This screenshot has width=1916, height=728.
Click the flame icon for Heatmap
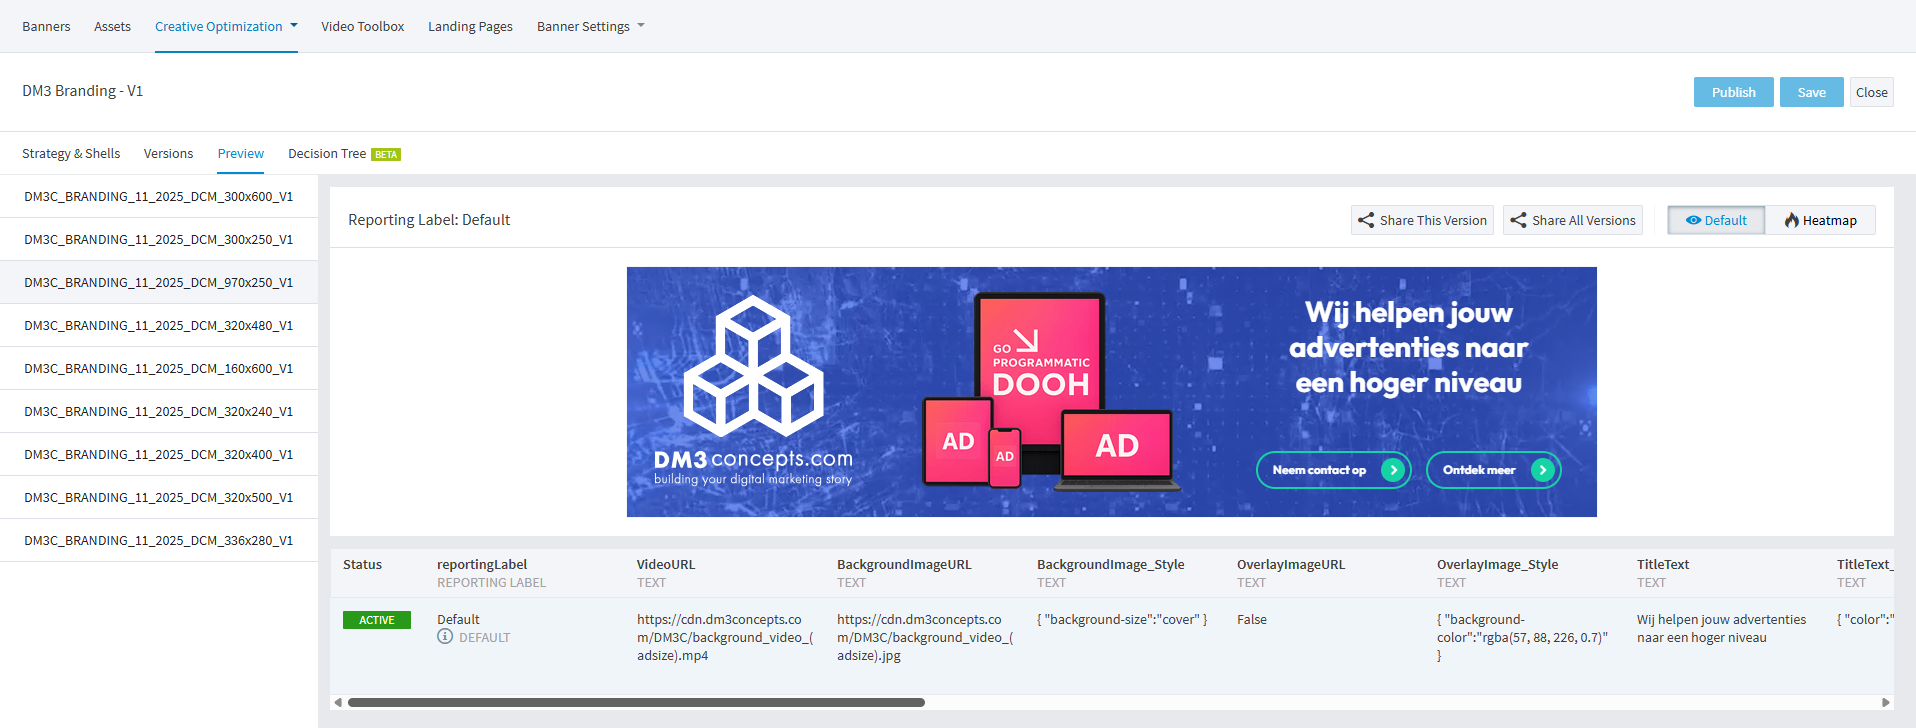(1792, 220)
